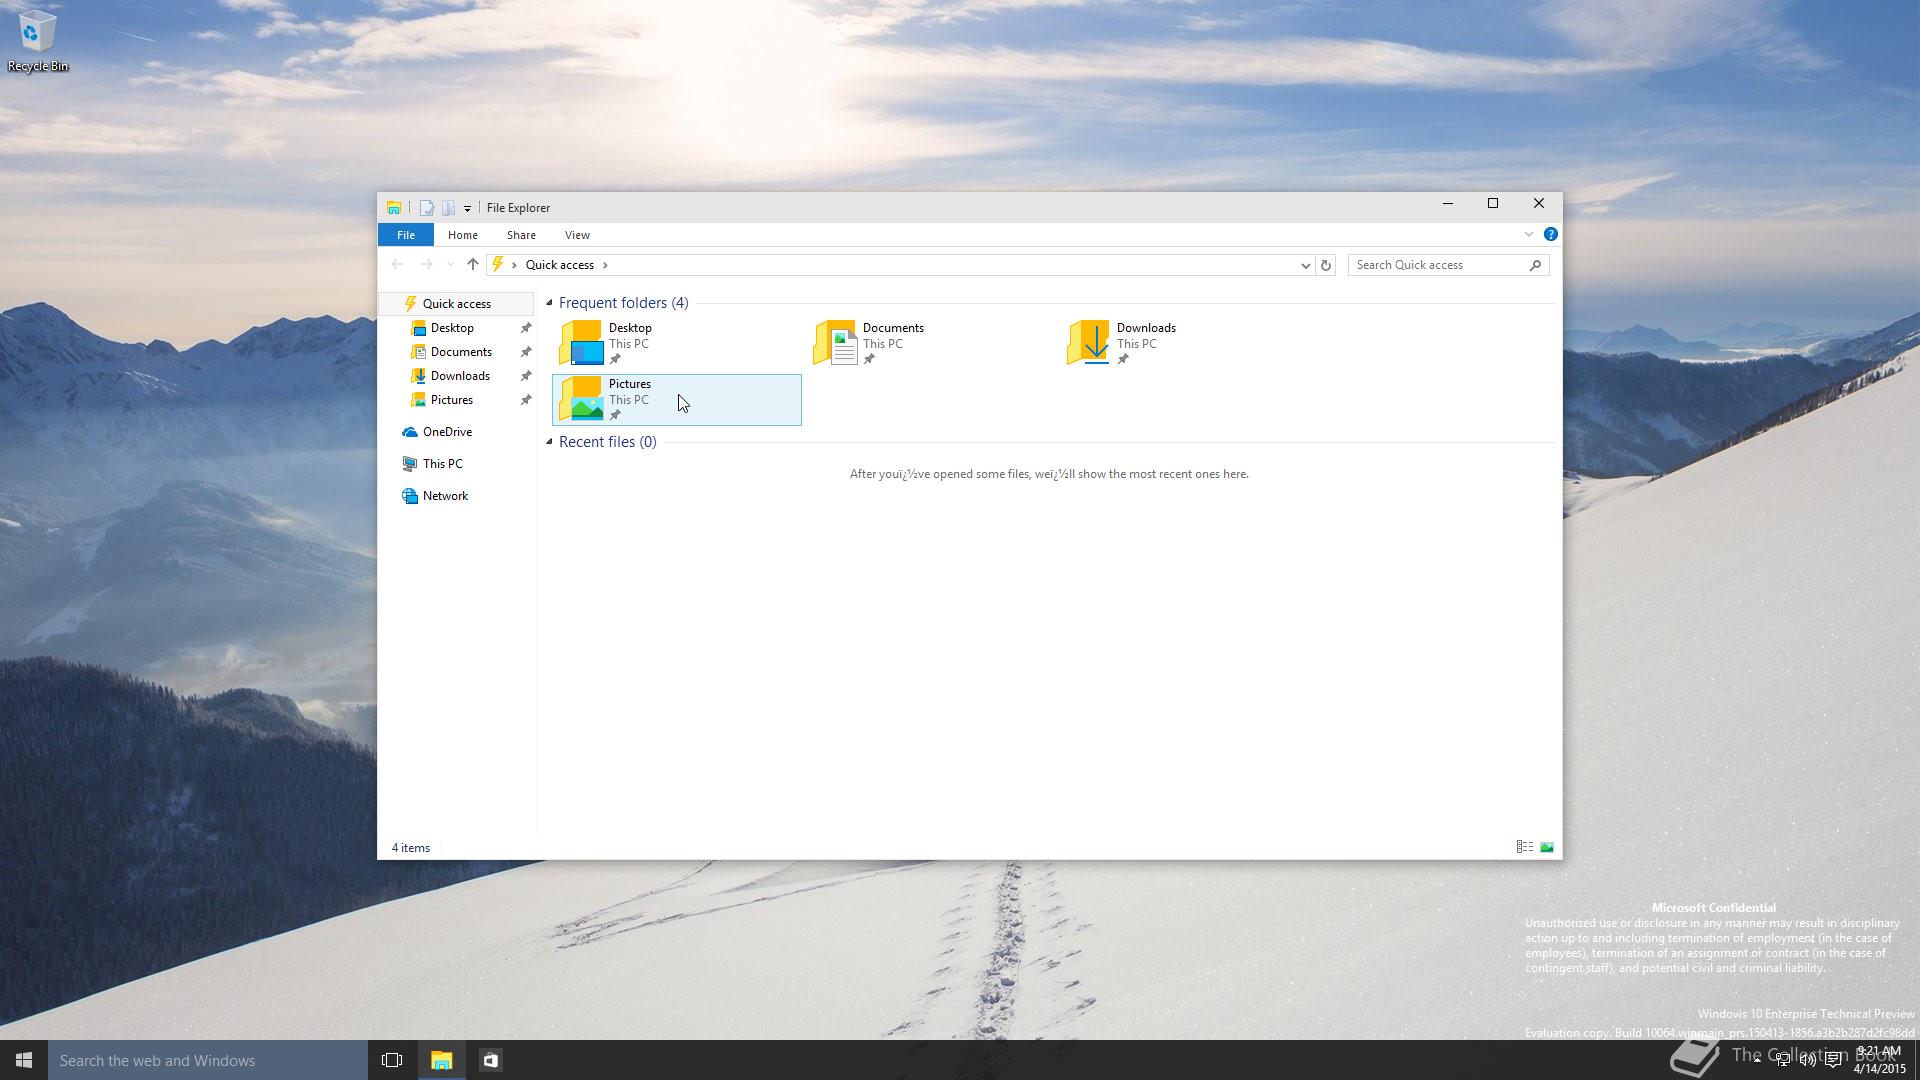
Task: Unpin Downloads via its sidebar pin icon
Action: 525,376
